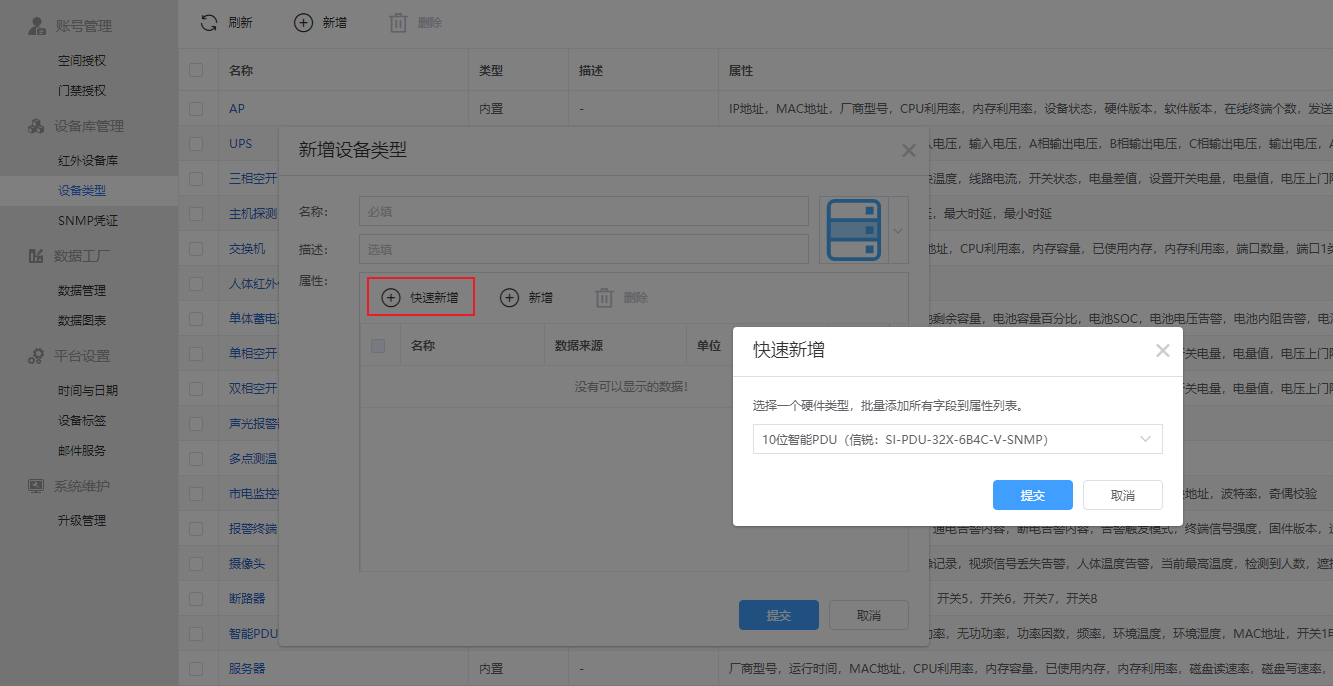Open 时间与日期 menu item
The height and width of the screenshot is (686, 1333).
(x=88, y=390)
